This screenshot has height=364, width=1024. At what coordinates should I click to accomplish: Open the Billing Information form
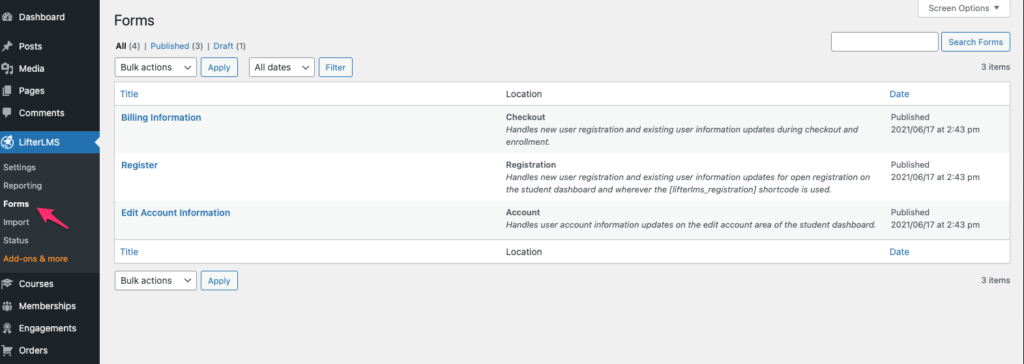[161, 118]
